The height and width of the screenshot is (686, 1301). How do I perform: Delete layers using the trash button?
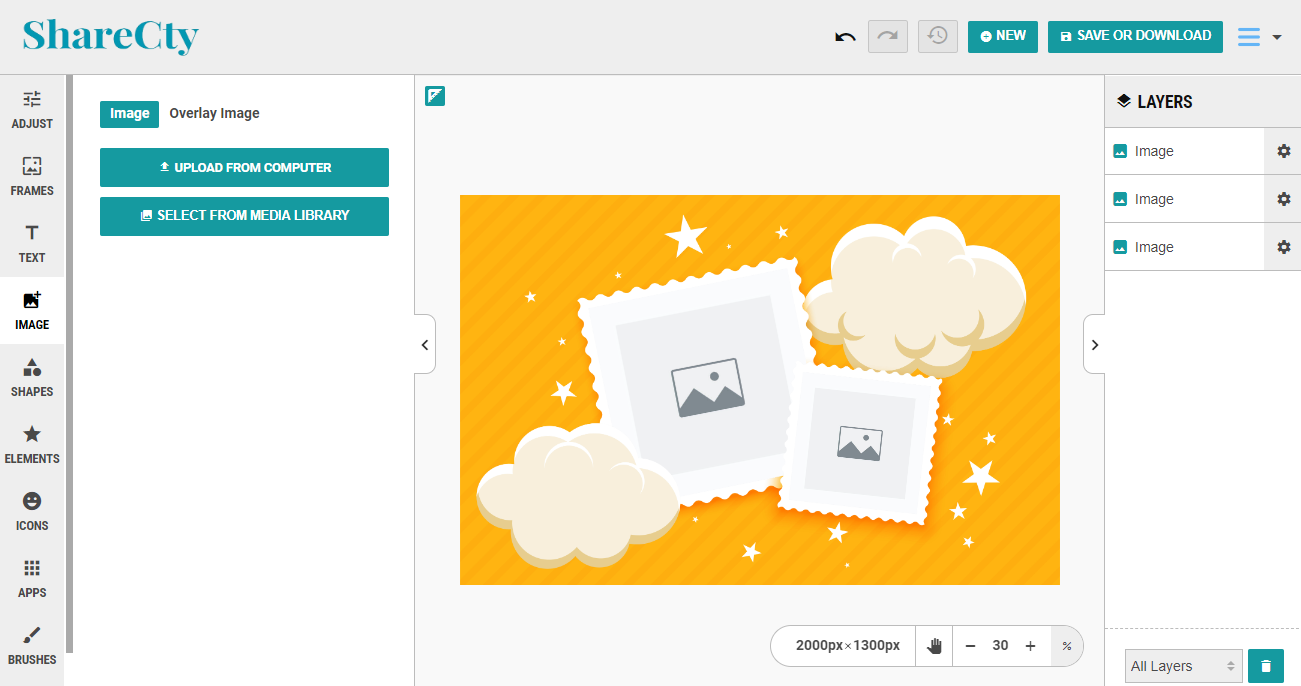[x=1265, y=665]
